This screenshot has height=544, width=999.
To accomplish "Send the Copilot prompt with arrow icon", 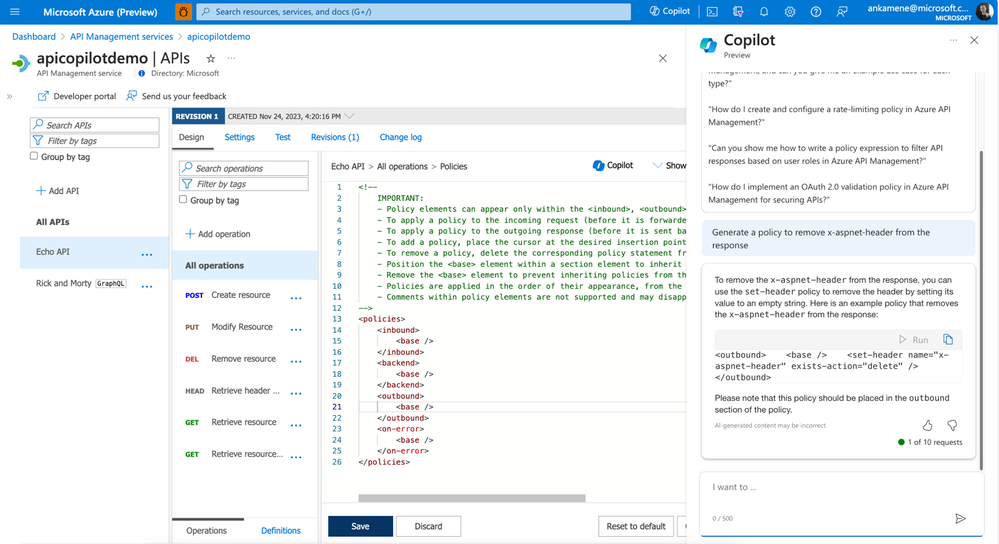I will tap(961, 519).
